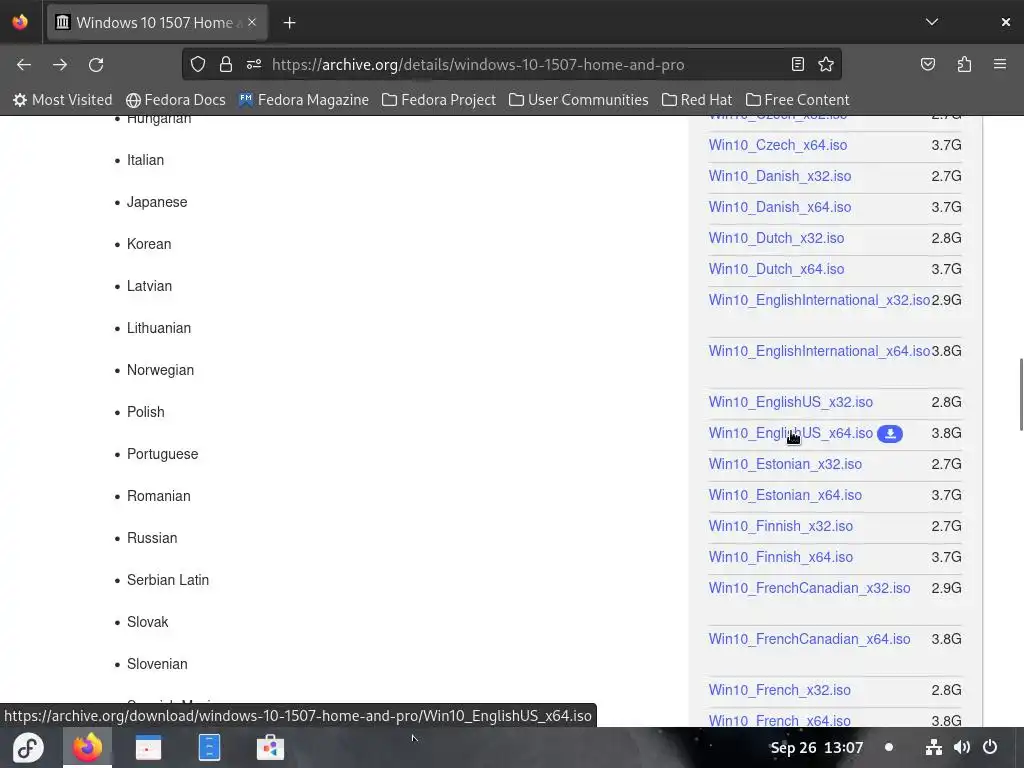The width and height of the screenshot is (1024, 768).
Task: Click notification dot beside the clock
Action: (889, 747)
